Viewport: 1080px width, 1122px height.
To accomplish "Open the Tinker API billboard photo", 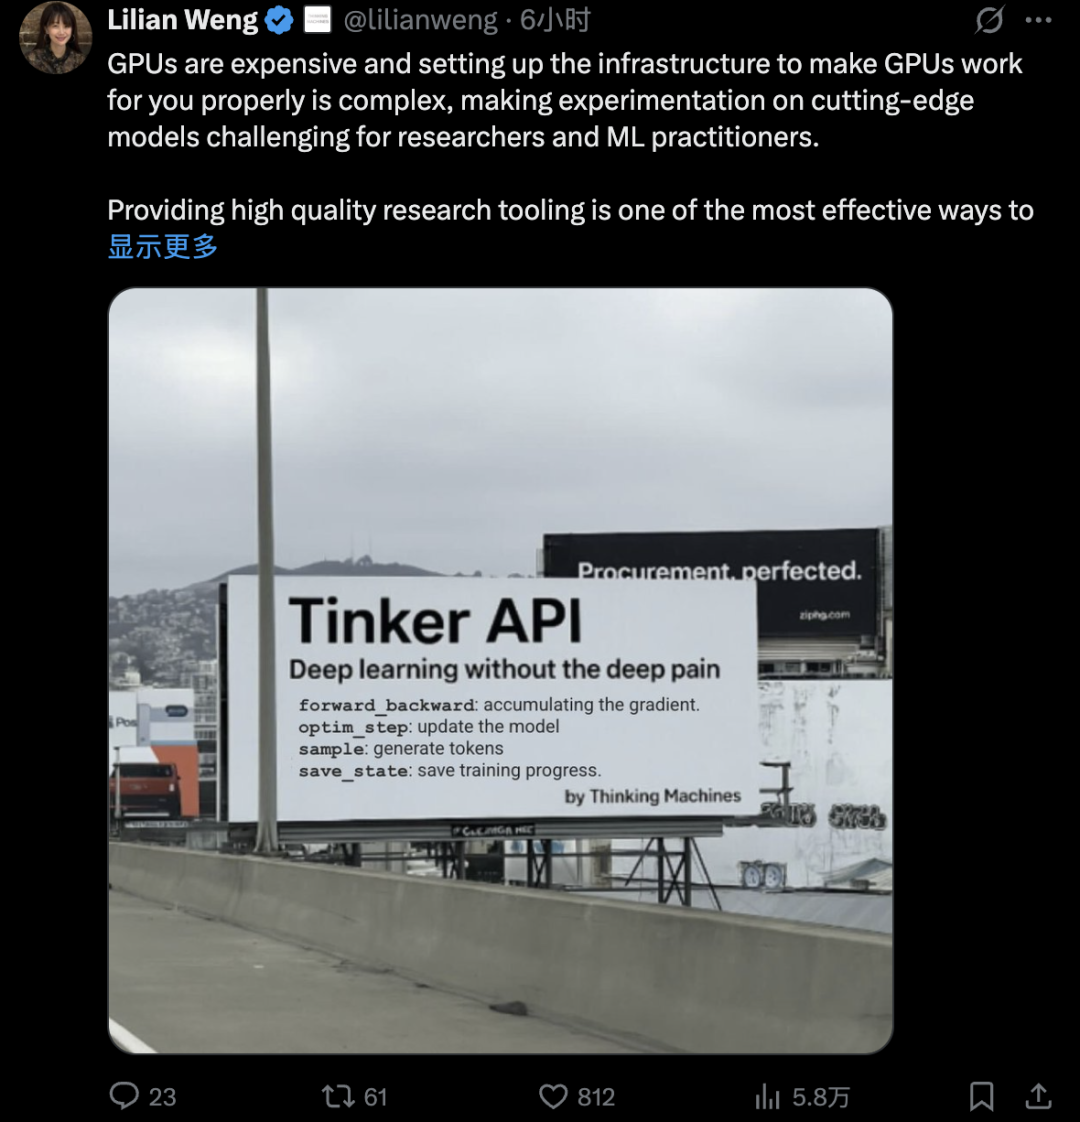I will coord(500,670).
